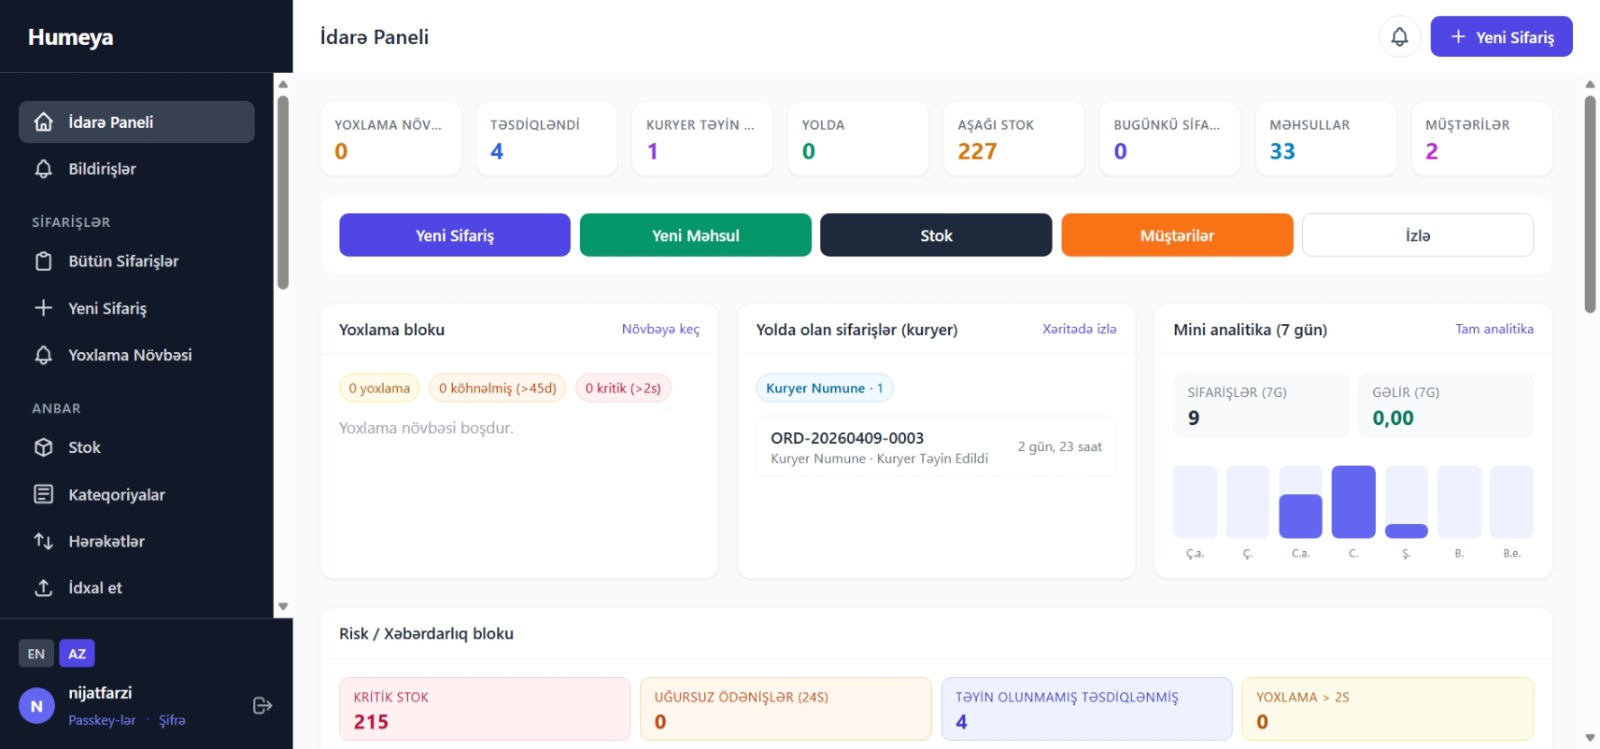Screen dimensions: 1600x749
Task: Click the white İzlə button
Action: [1418, 235]
